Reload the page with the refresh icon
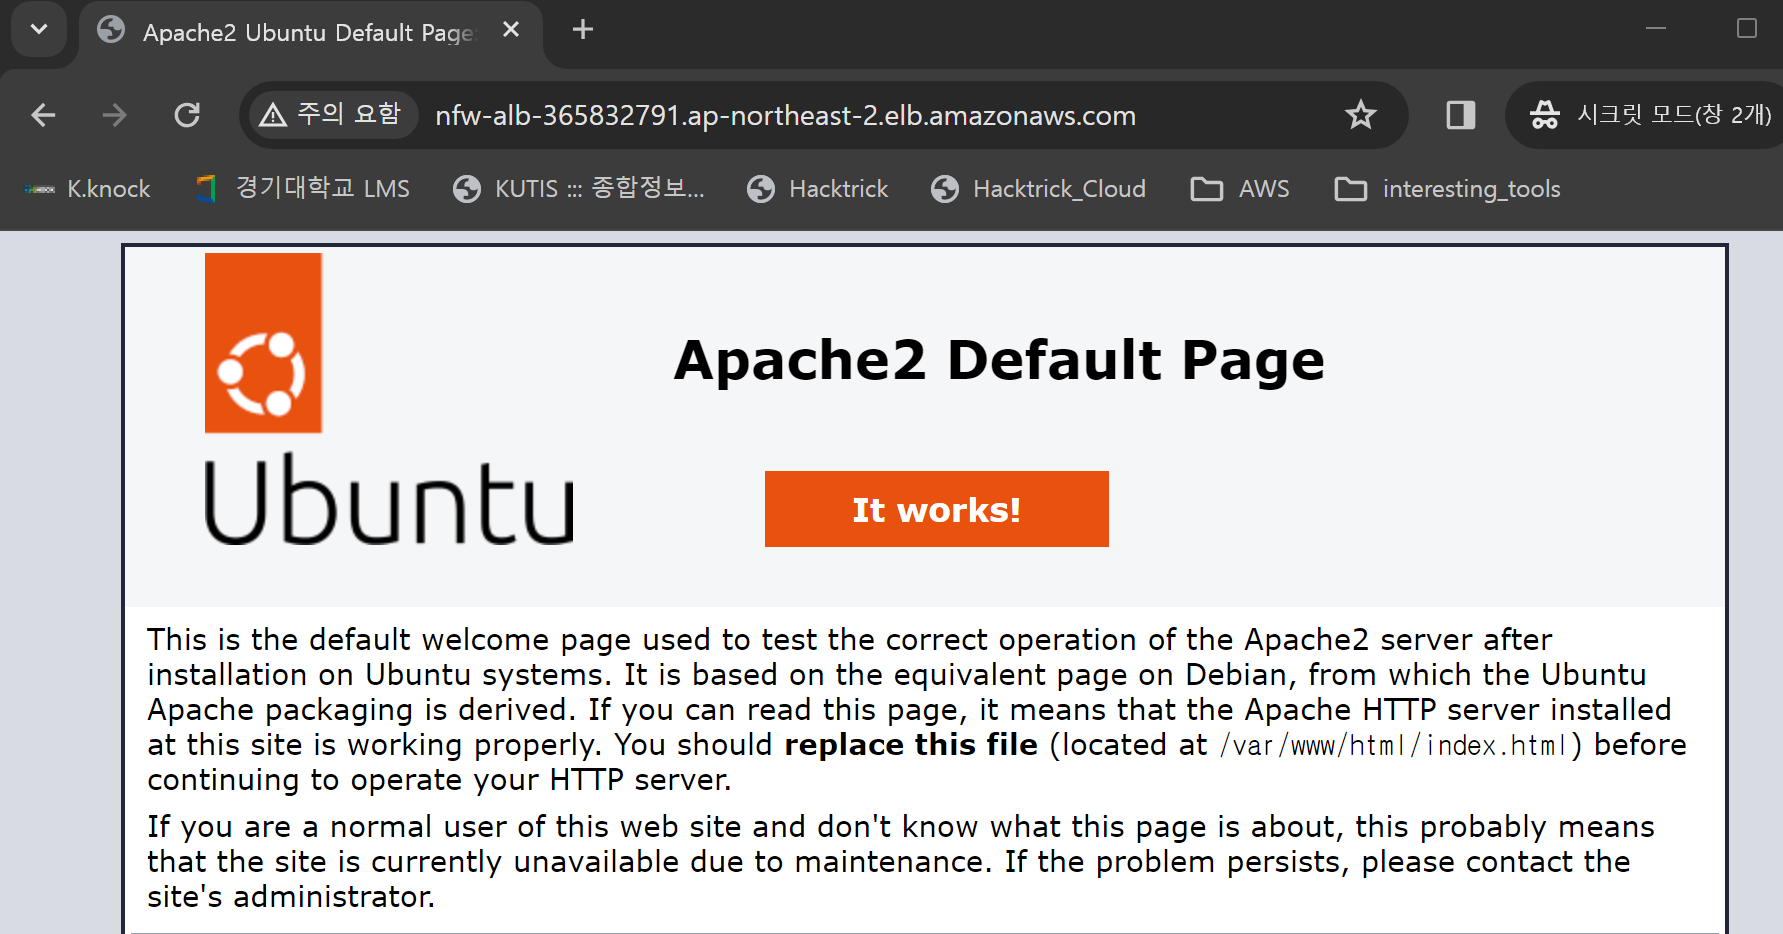 (187, 115)
